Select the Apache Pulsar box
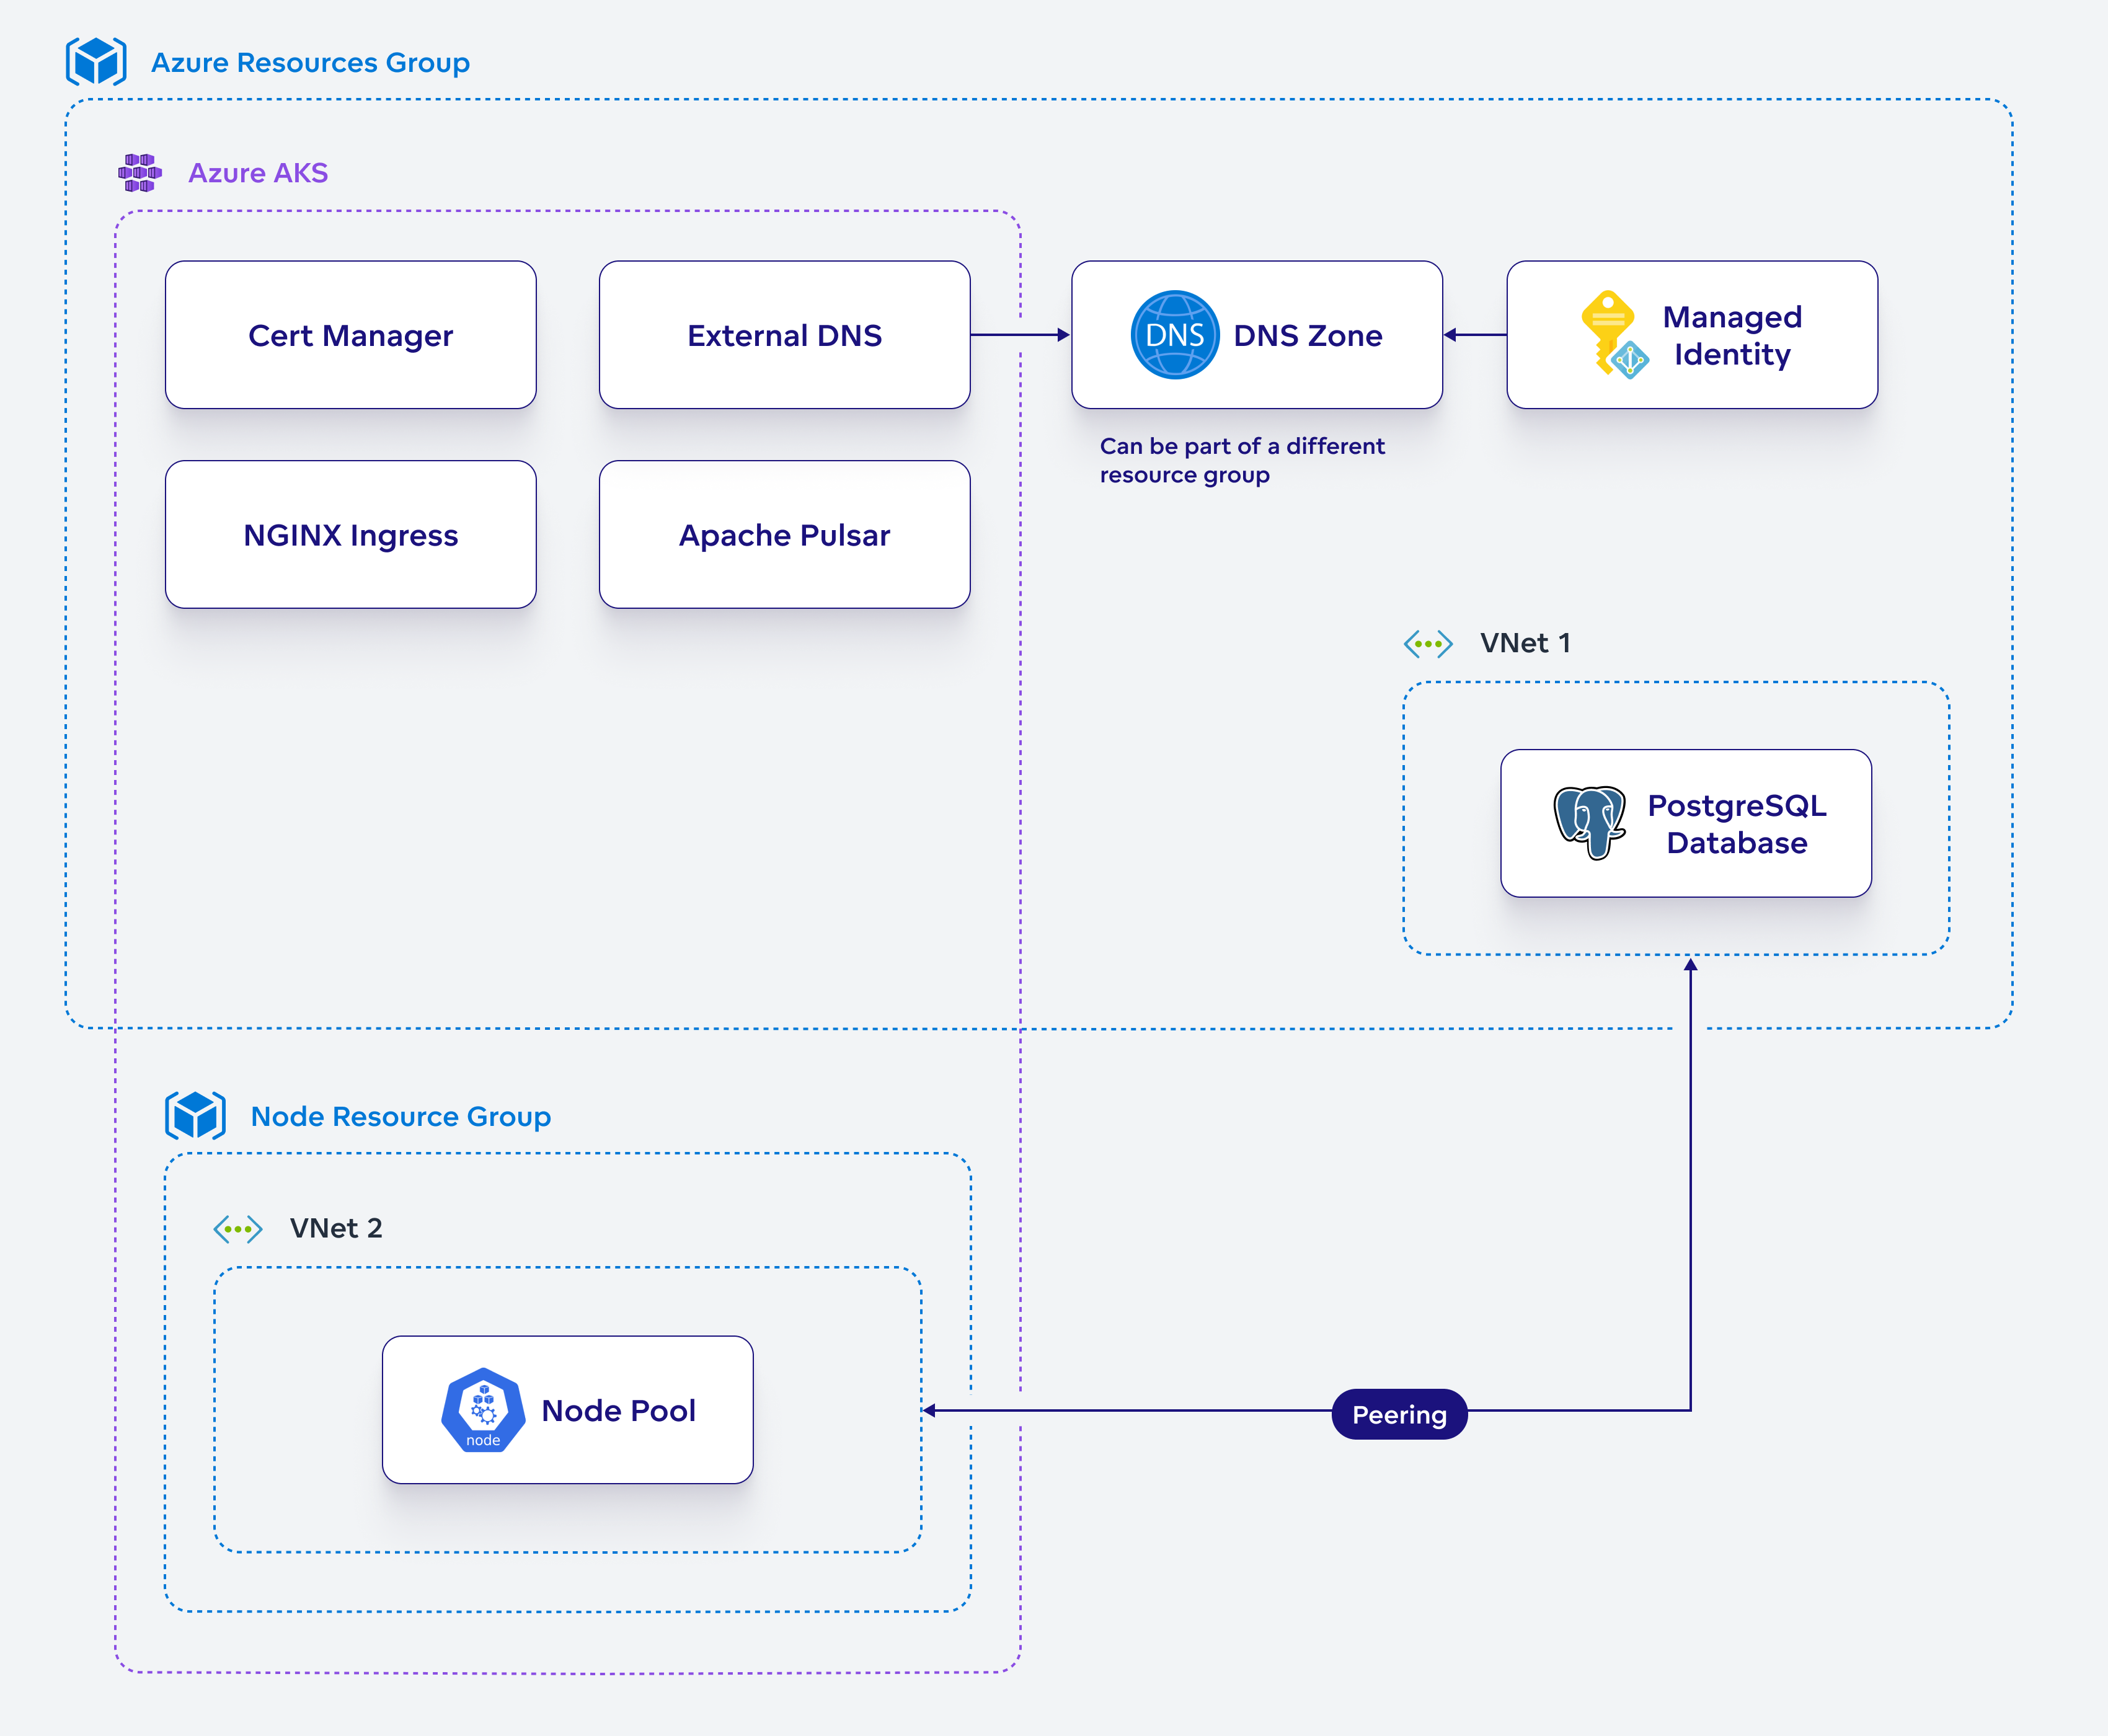Screen dimensions: 2108x1736 coord(785,535)
